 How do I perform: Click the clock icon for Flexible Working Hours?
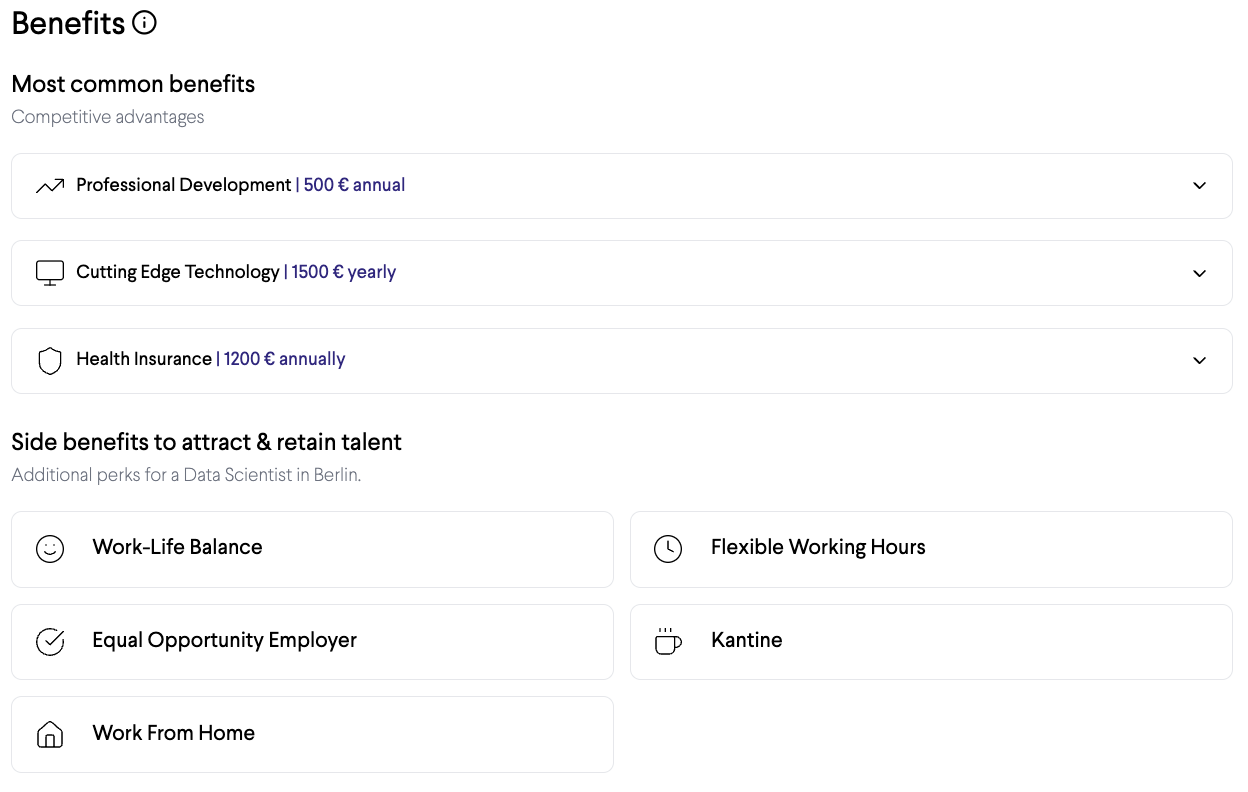pos(668,549)
